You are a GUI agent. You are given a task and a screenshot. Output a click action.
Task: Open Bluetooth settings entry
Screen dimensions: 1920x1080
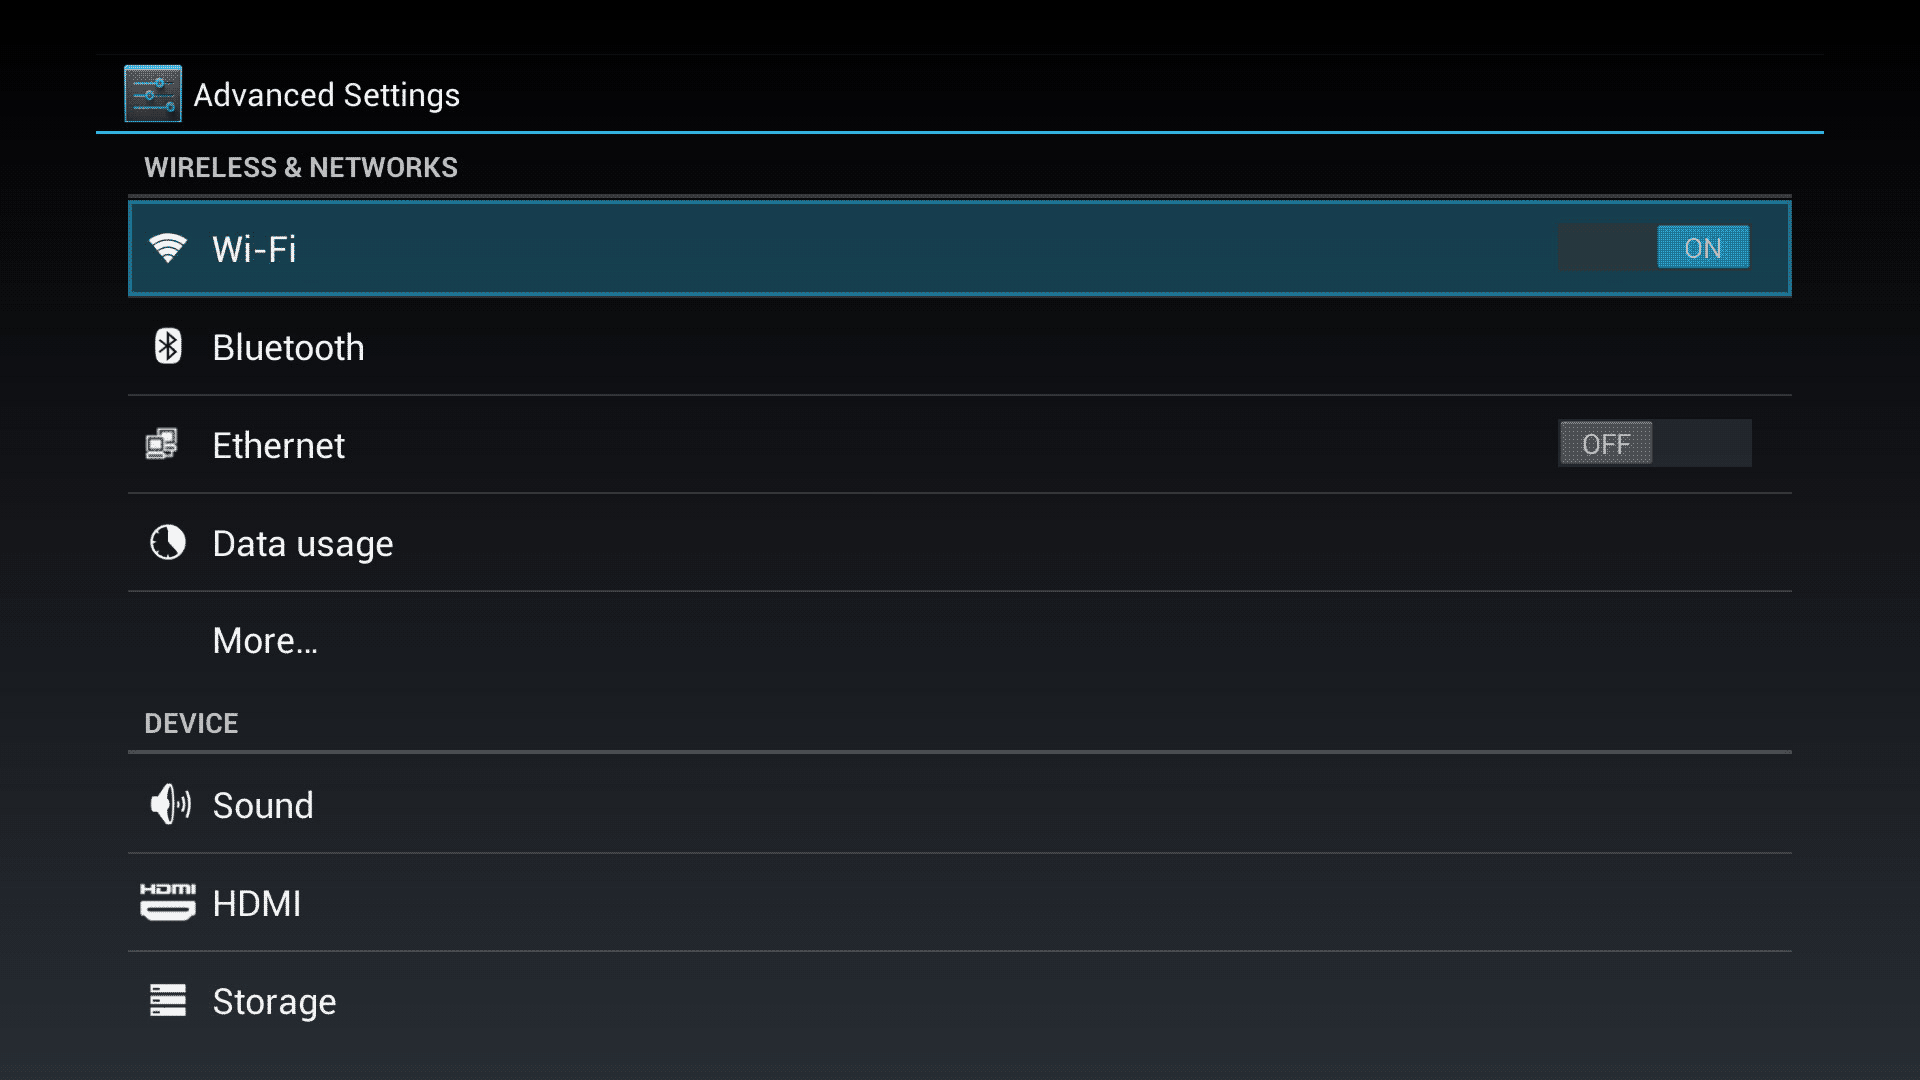pyautogui.click(x=960, y=347)
